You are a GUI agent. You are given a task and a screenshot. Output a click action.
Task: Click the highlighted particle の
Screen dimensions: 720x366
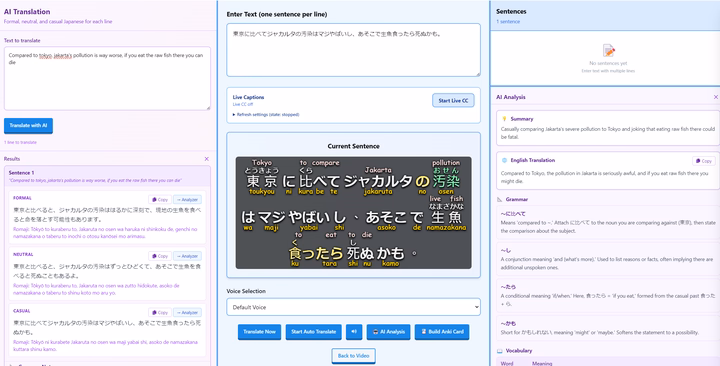point(422,181)
